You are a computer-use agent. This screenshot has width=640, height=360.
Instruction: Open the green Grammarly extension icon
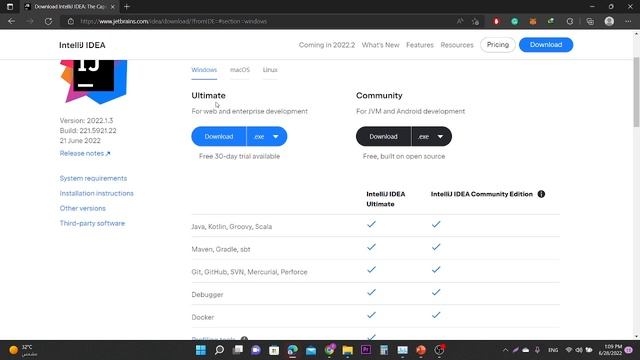click(x=515, y=21)
